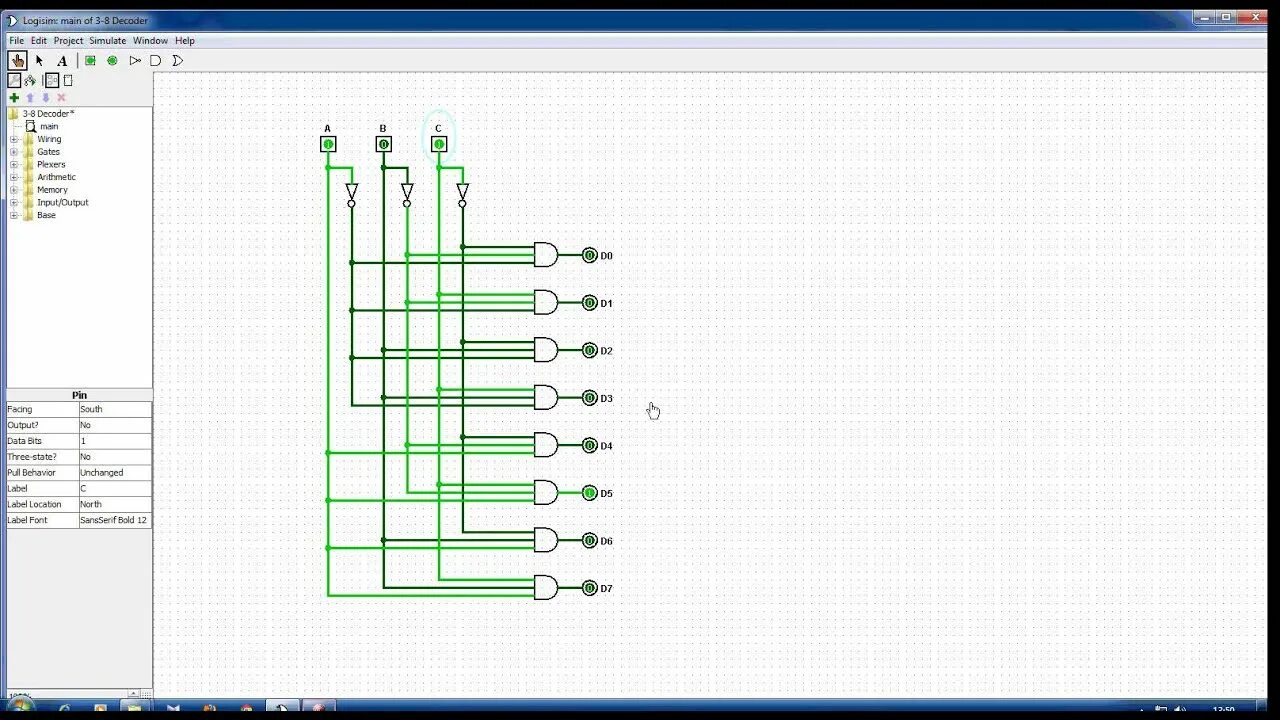Image resolution: width=1280 pixels, height=720 pixels.
Task: Edit Label Font SansSerif Bold 12
Action: pos(115,520)
